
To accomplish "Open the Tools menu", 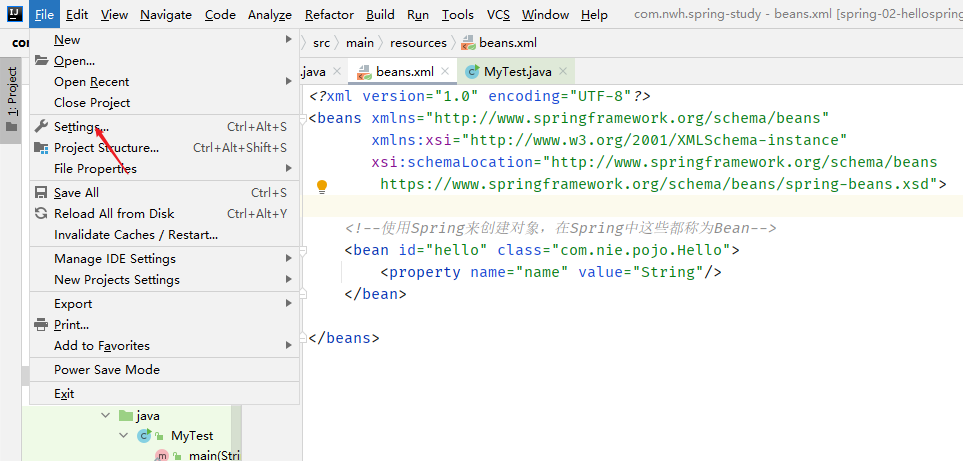I will tap(458, 15).
